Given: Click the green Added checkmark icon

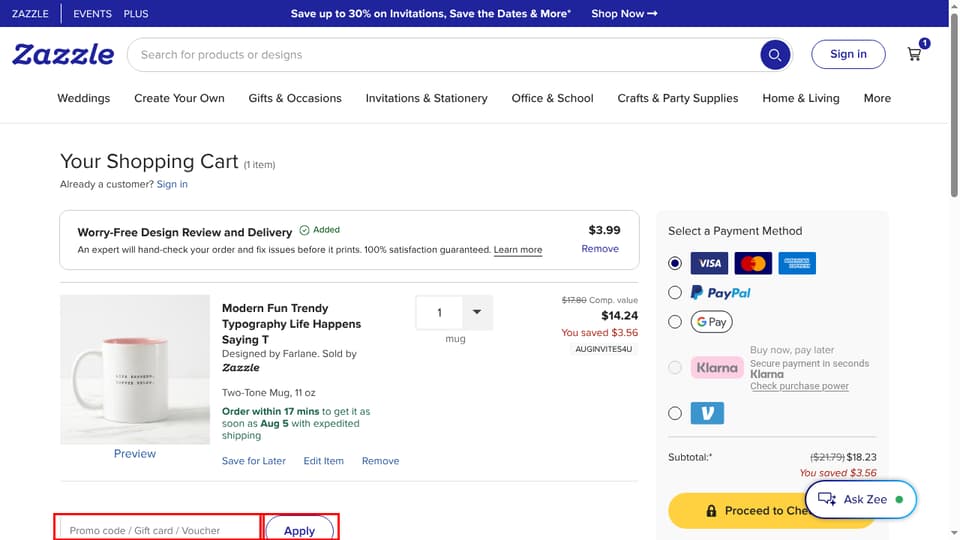Looking at the screenshot, I should (304, 230).
